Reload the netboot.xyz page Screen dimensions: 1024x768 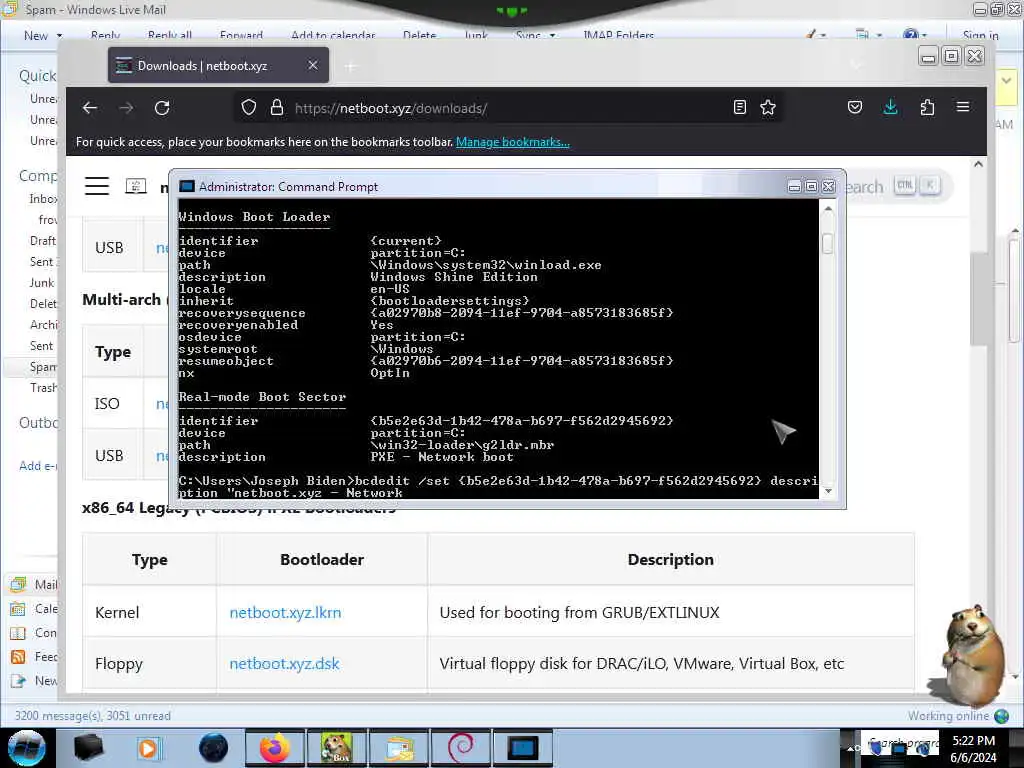coord(162,108)
